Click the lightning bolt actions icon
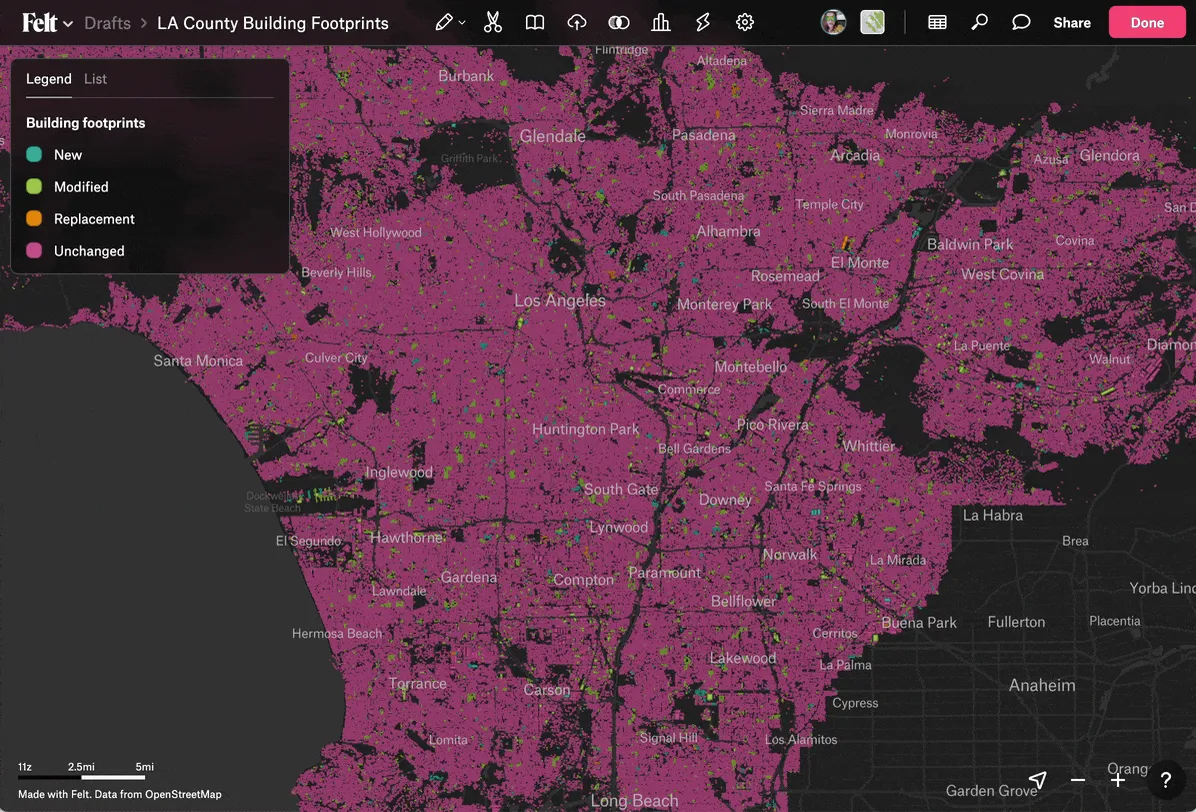The width and height of the screenshot is (1196, 812). click(x=702, y=22)
